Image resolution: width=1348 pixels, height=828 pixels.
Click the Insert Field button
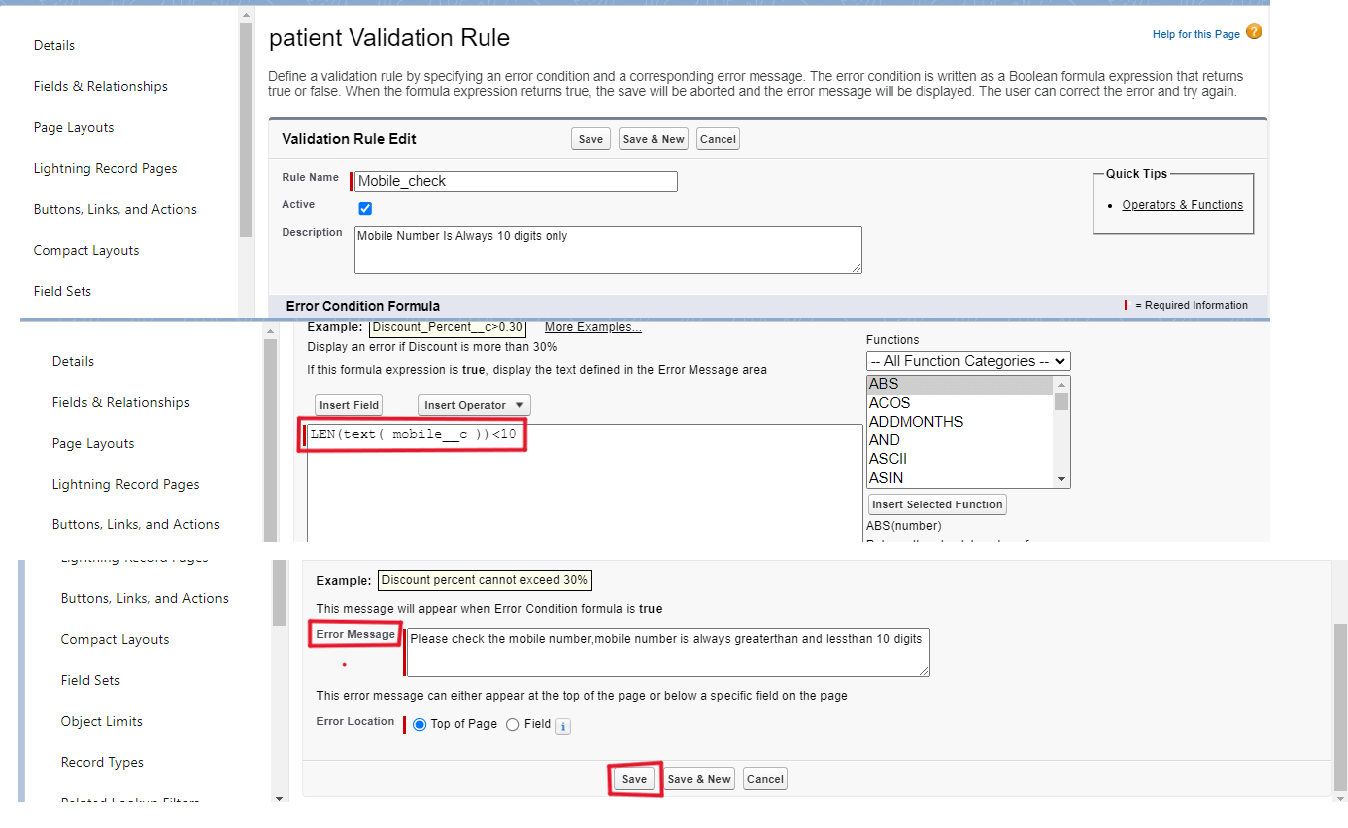click(x=348, y=404)
